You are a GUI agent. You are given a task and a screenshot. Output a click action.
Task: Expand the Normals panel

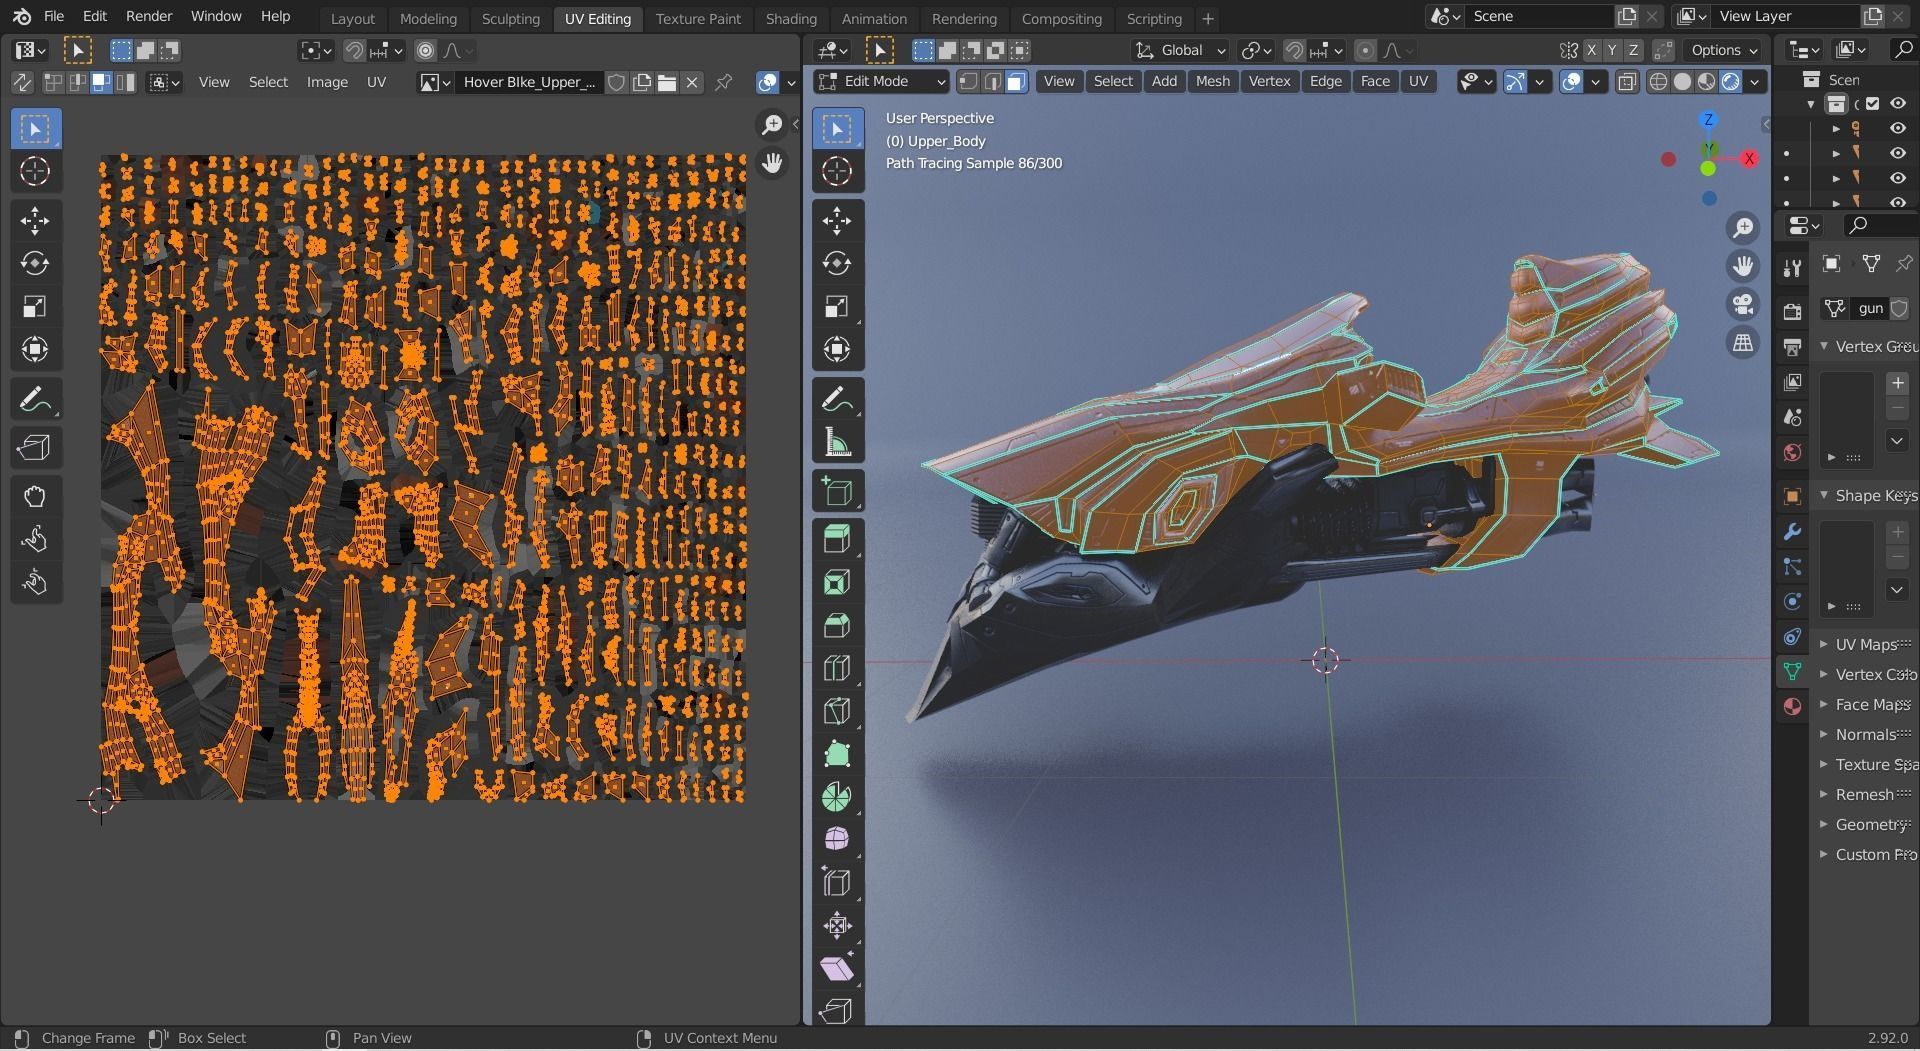(1866, 735)
